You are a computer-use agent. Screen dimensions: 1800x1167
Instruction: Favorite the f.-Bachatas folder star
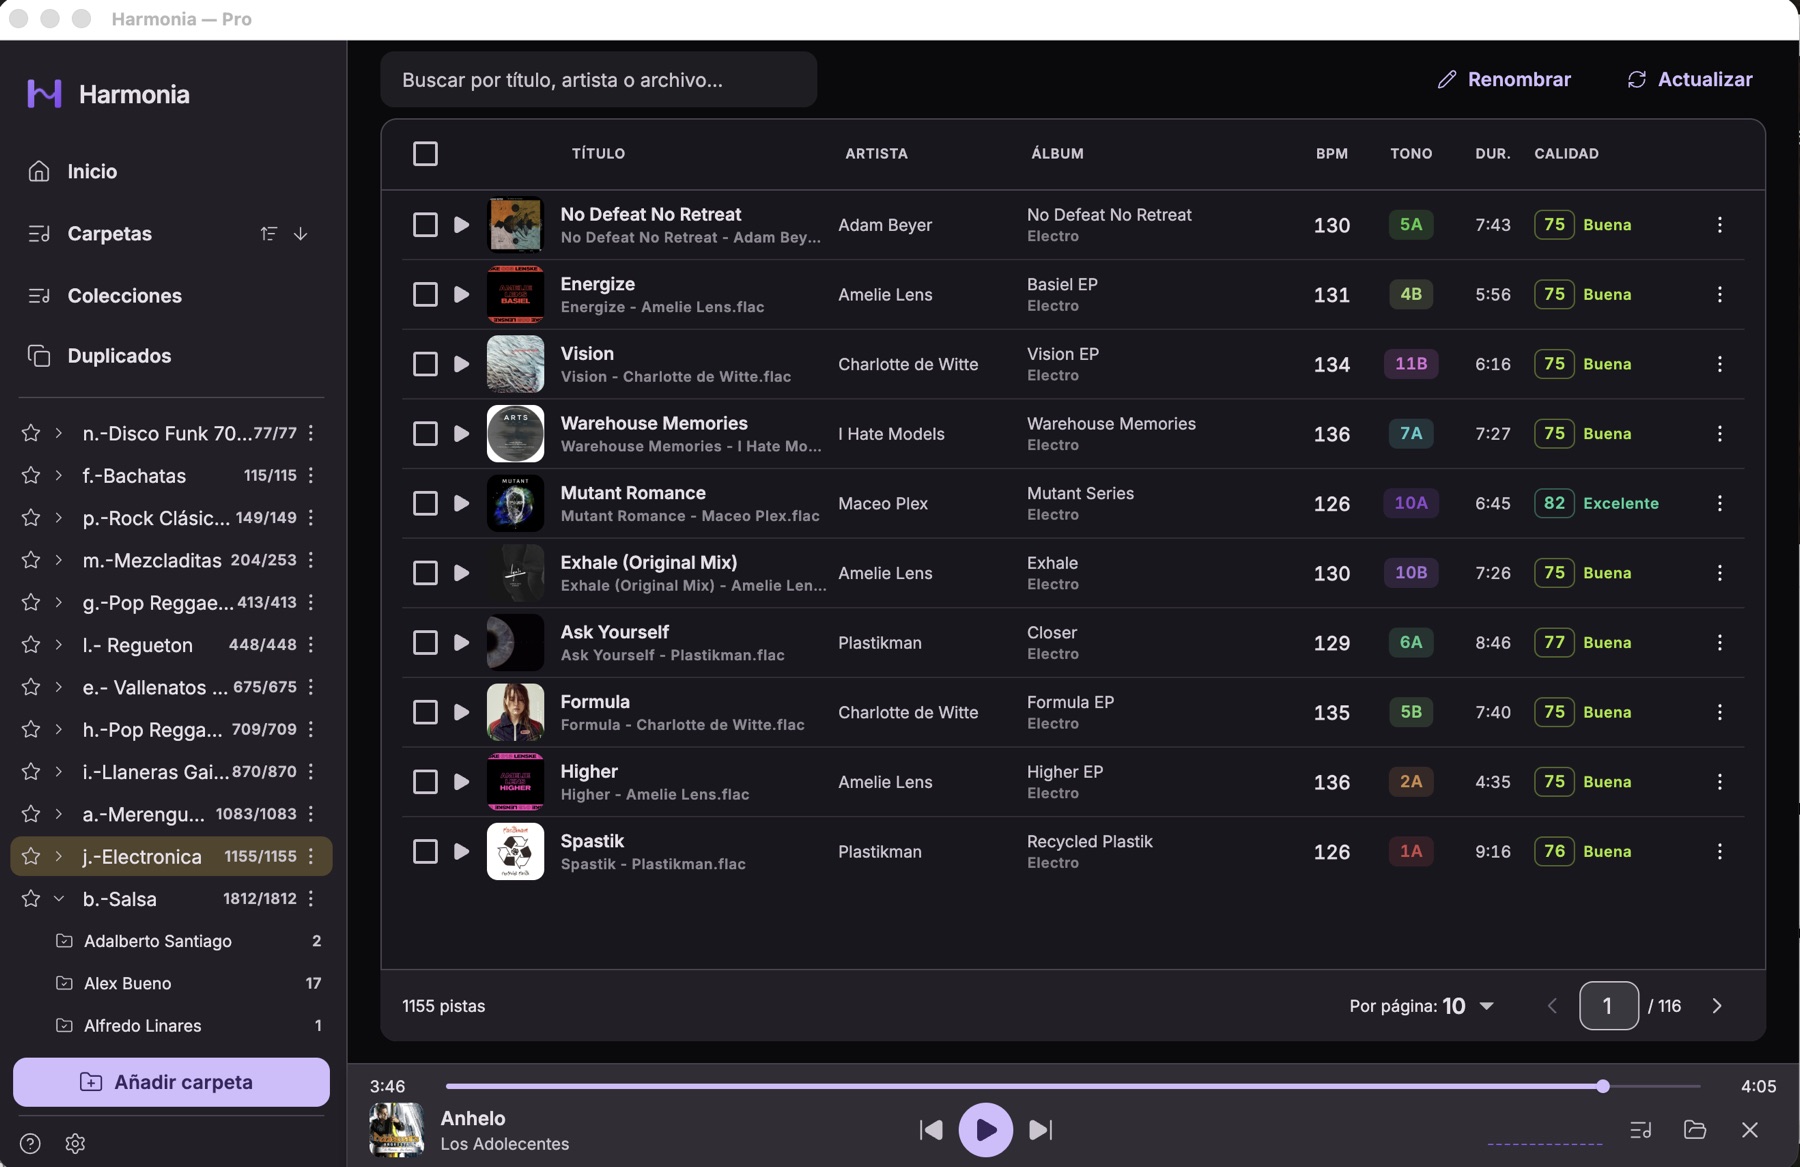tap(31, 475)
